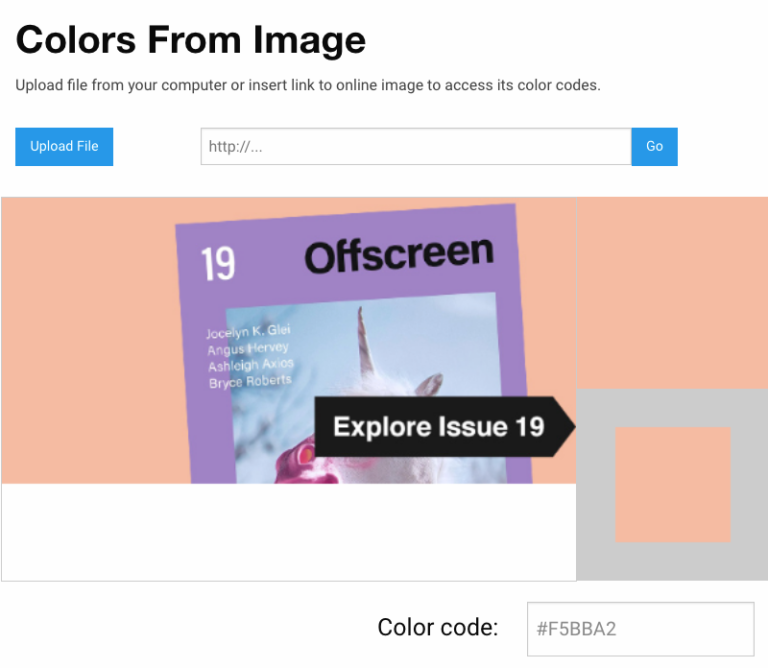Sample color from the Offscreen title text
The image size is (768, 668).
[398, 256]
